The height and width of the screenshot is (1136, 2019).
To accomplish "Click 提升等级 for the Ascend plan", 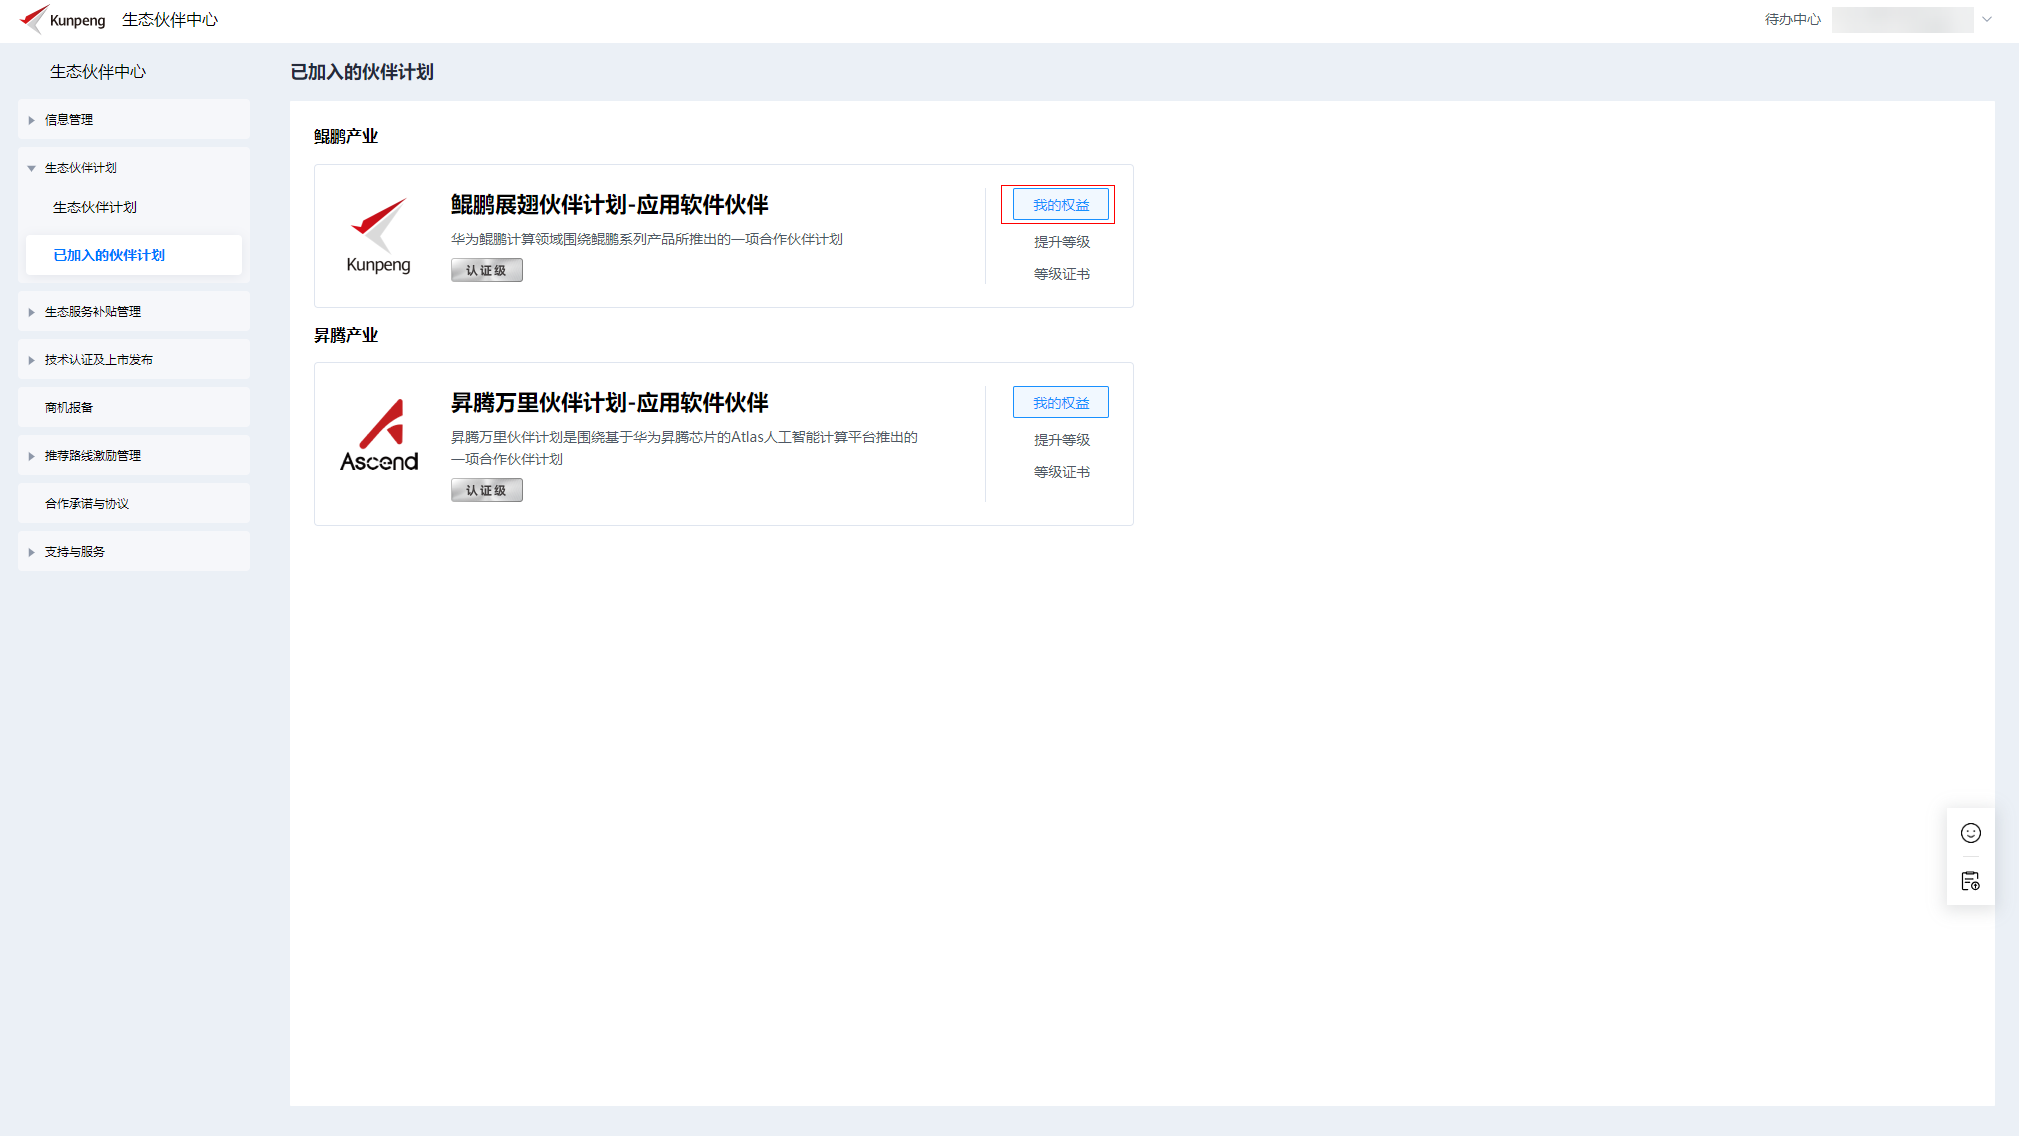I will [1061, 440].
